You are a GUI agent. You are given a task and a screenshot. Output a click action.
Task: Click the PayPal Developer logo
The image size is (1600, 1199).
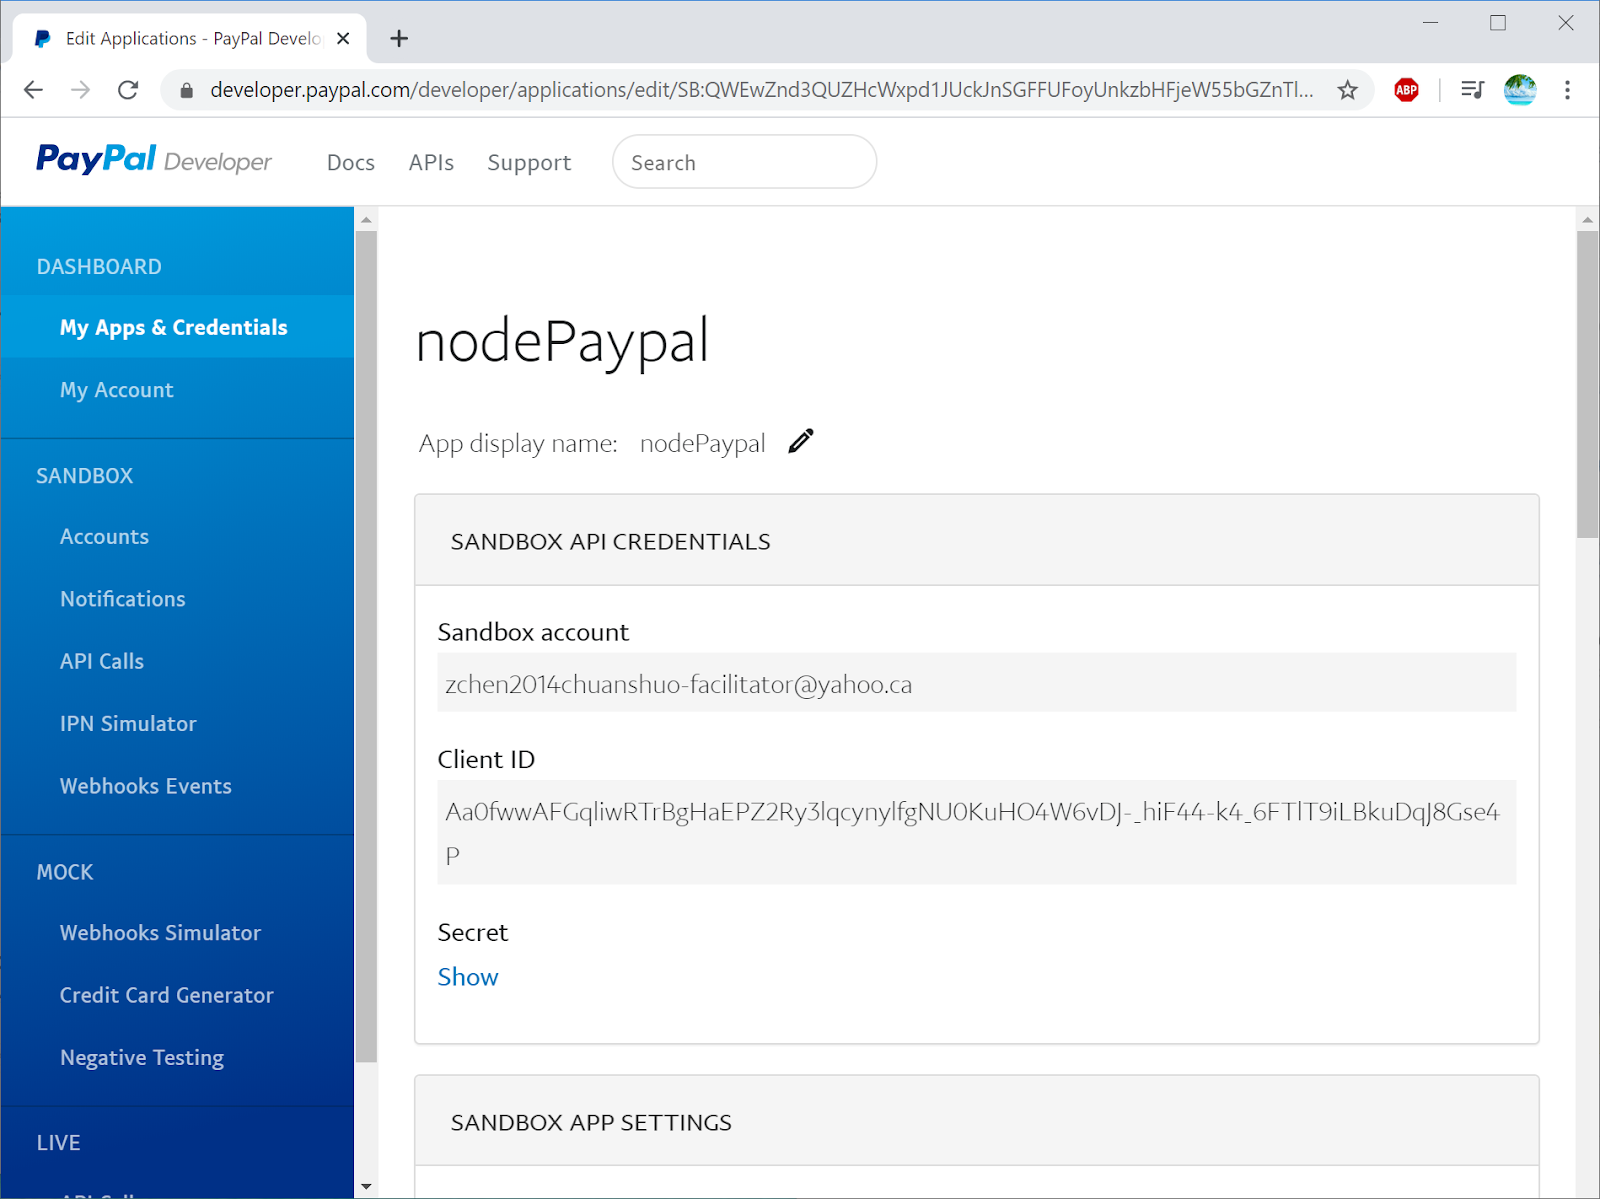(x=153, y=160)
